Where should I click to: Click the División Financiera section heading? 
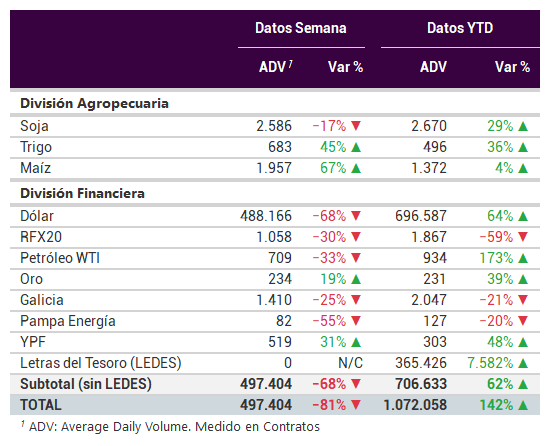coord(82,194)
